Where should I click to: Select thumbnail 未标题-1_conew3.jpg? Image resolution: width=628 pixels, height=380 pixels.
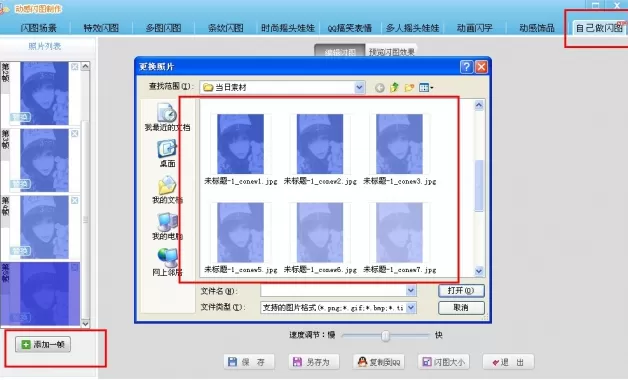399,144
